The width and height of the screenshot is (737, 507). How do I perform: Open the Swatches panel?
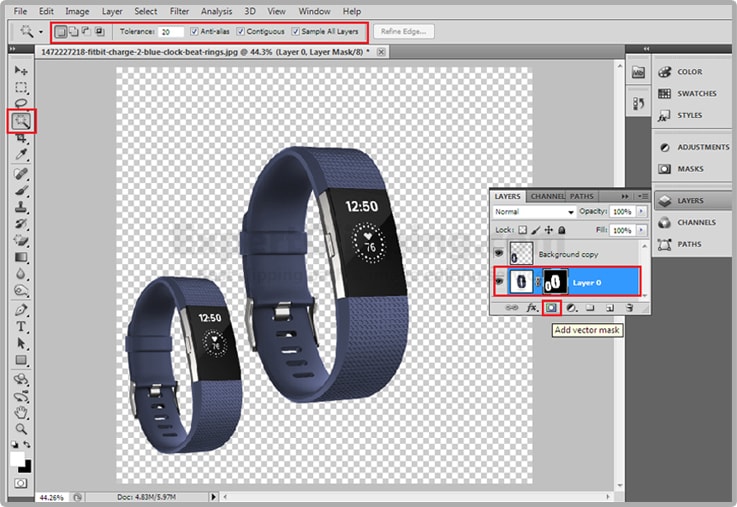point(696,93)
